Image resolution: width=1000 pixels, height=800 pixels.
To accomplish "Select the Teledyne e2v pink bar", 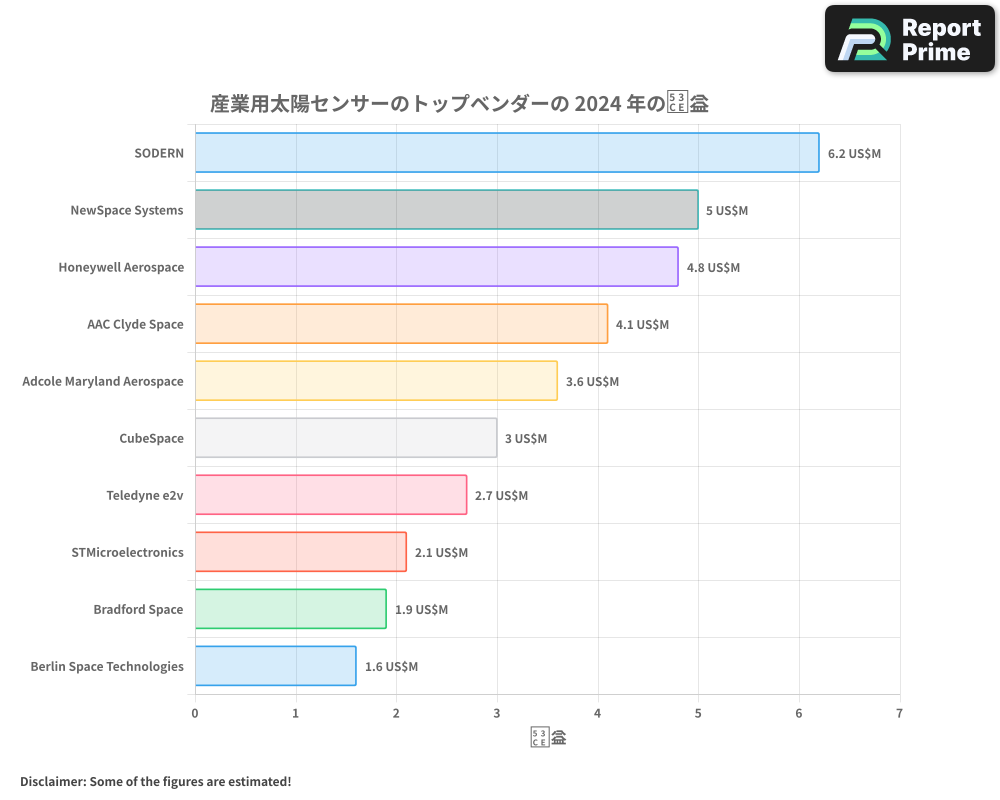I will tap(330, 495).
